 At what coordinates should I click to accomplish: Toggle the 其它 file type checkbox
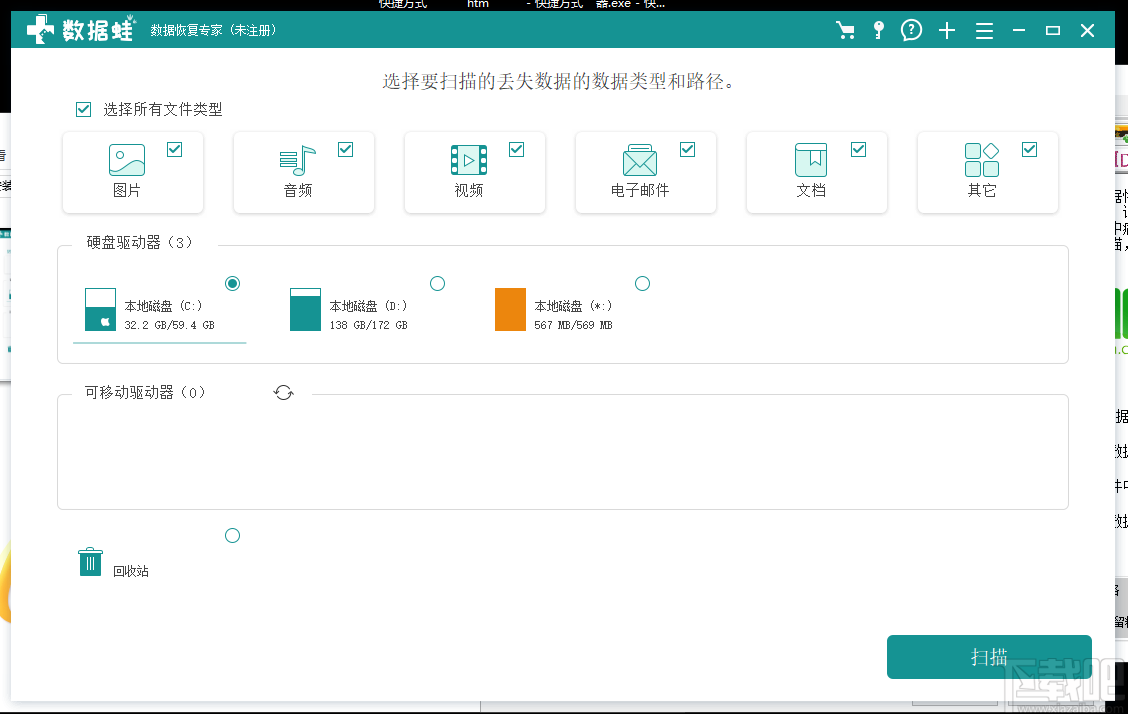coord(1029,150)
